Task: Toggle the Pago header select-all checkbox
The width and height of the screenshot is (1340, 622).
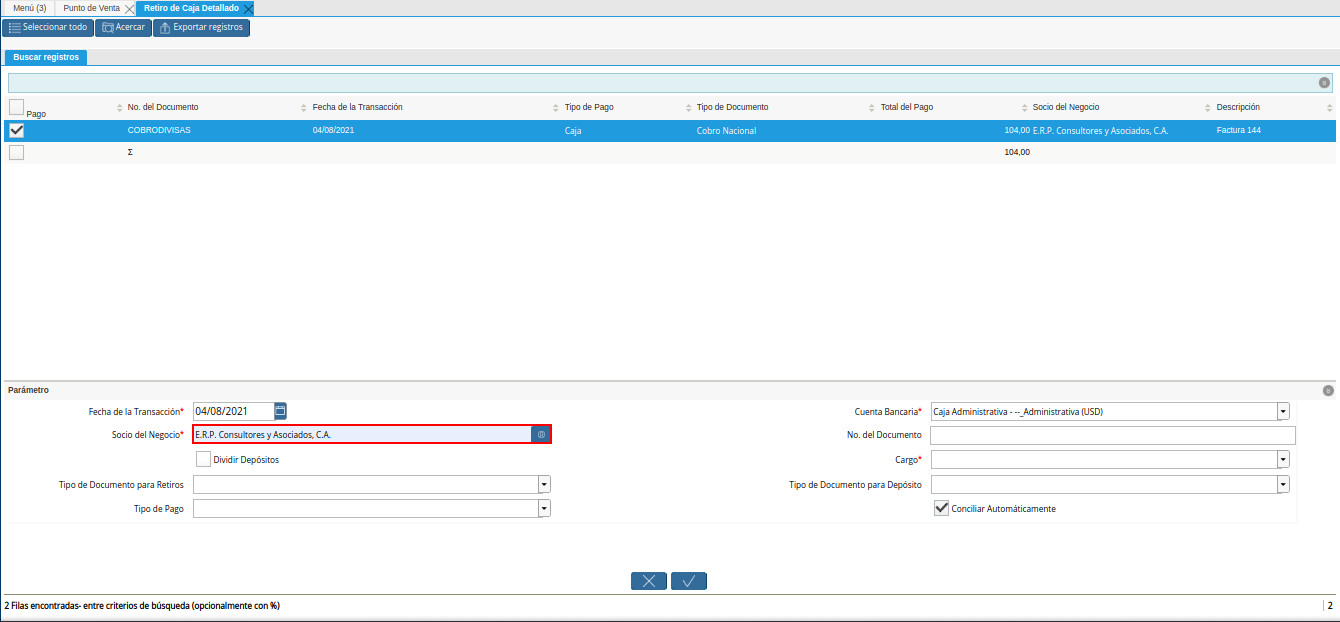Action: (x=16, y=107)
